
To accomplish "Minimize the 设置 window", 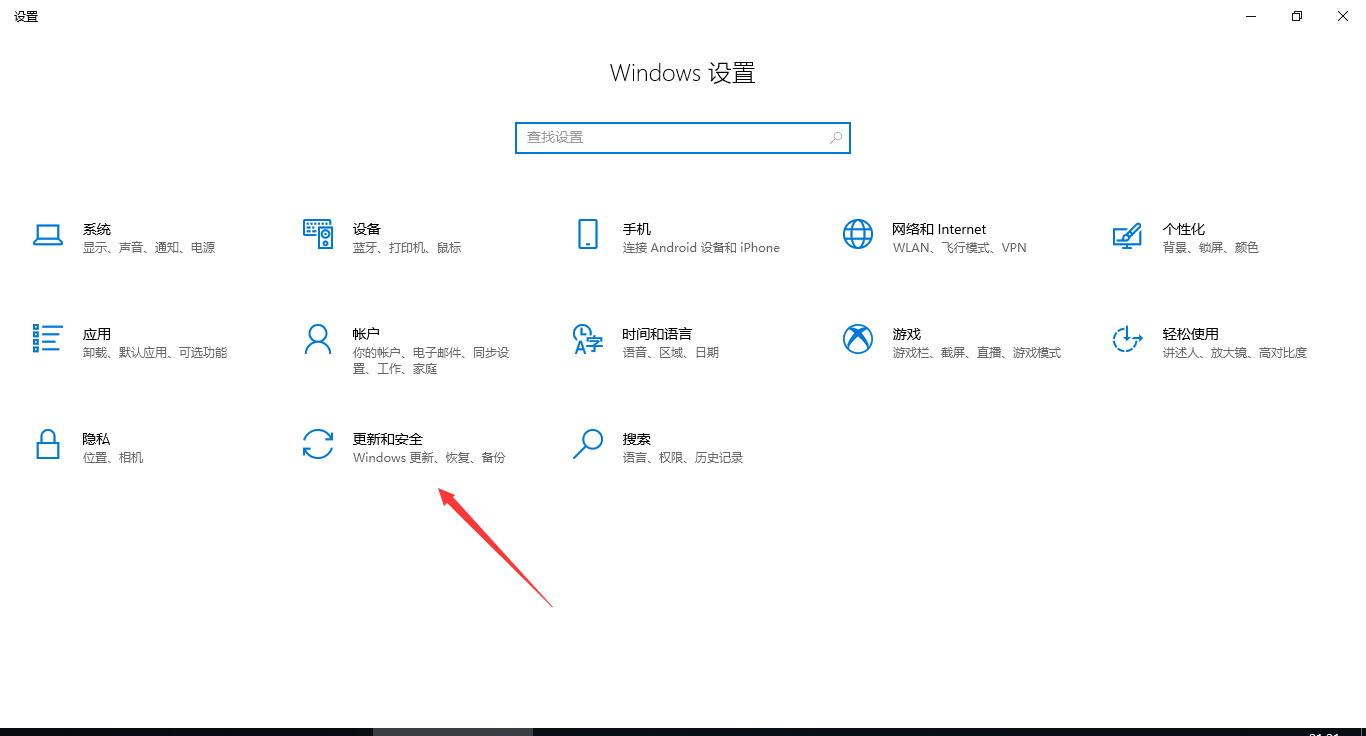I will point(1251,16).
